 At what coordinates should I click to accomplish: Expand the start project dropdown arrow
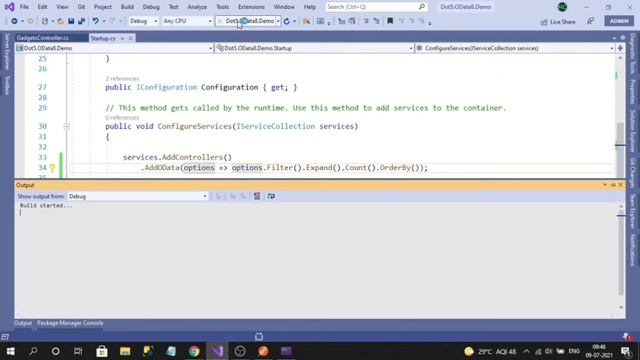coord(278,21)
